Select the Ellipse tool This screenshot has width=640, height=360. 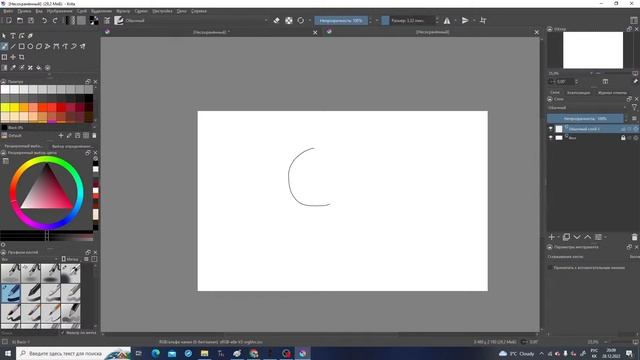tap(30, 47)
